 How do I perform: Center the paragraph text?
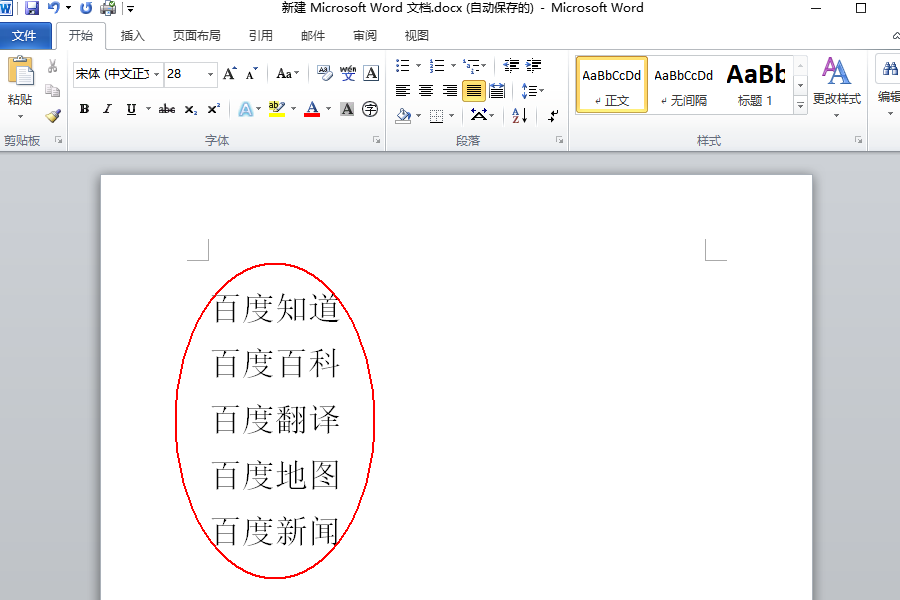[x=426, y=91]
